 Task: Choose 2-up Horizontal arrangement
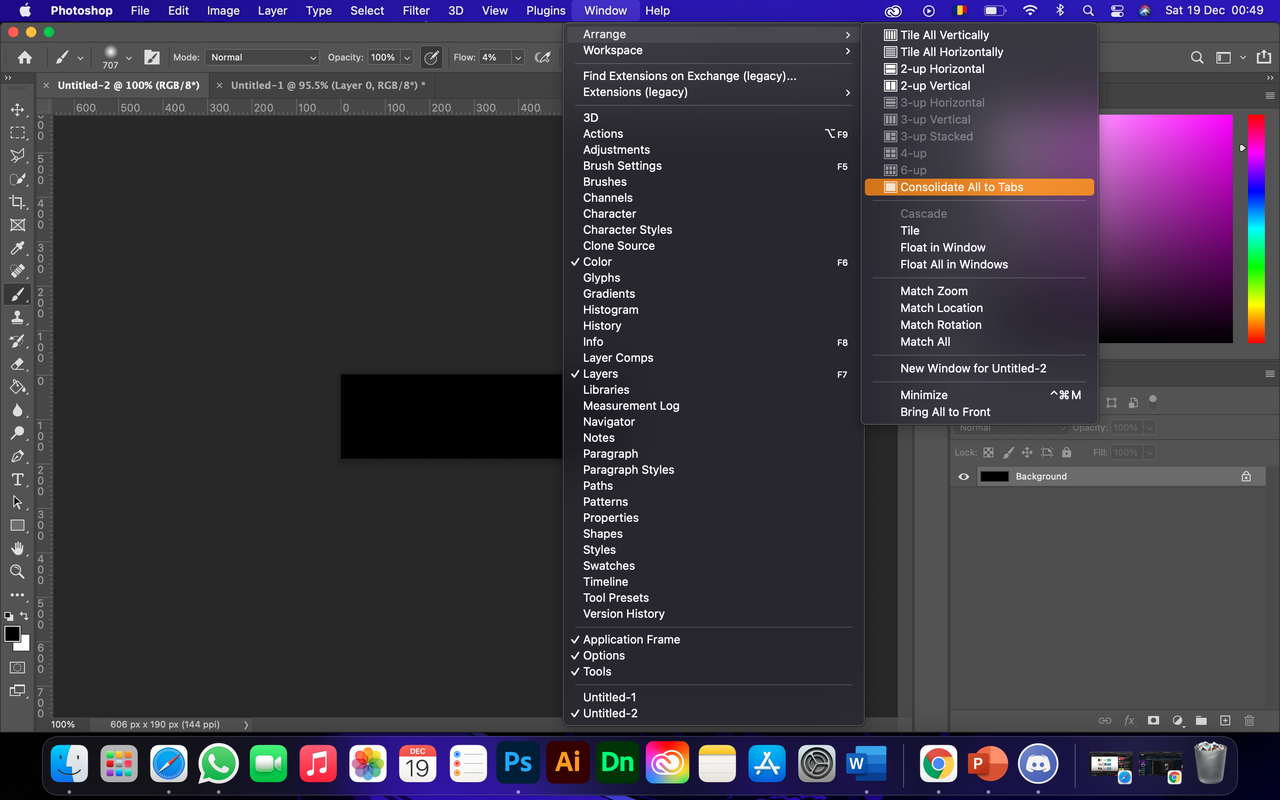[x=979, y=69]
